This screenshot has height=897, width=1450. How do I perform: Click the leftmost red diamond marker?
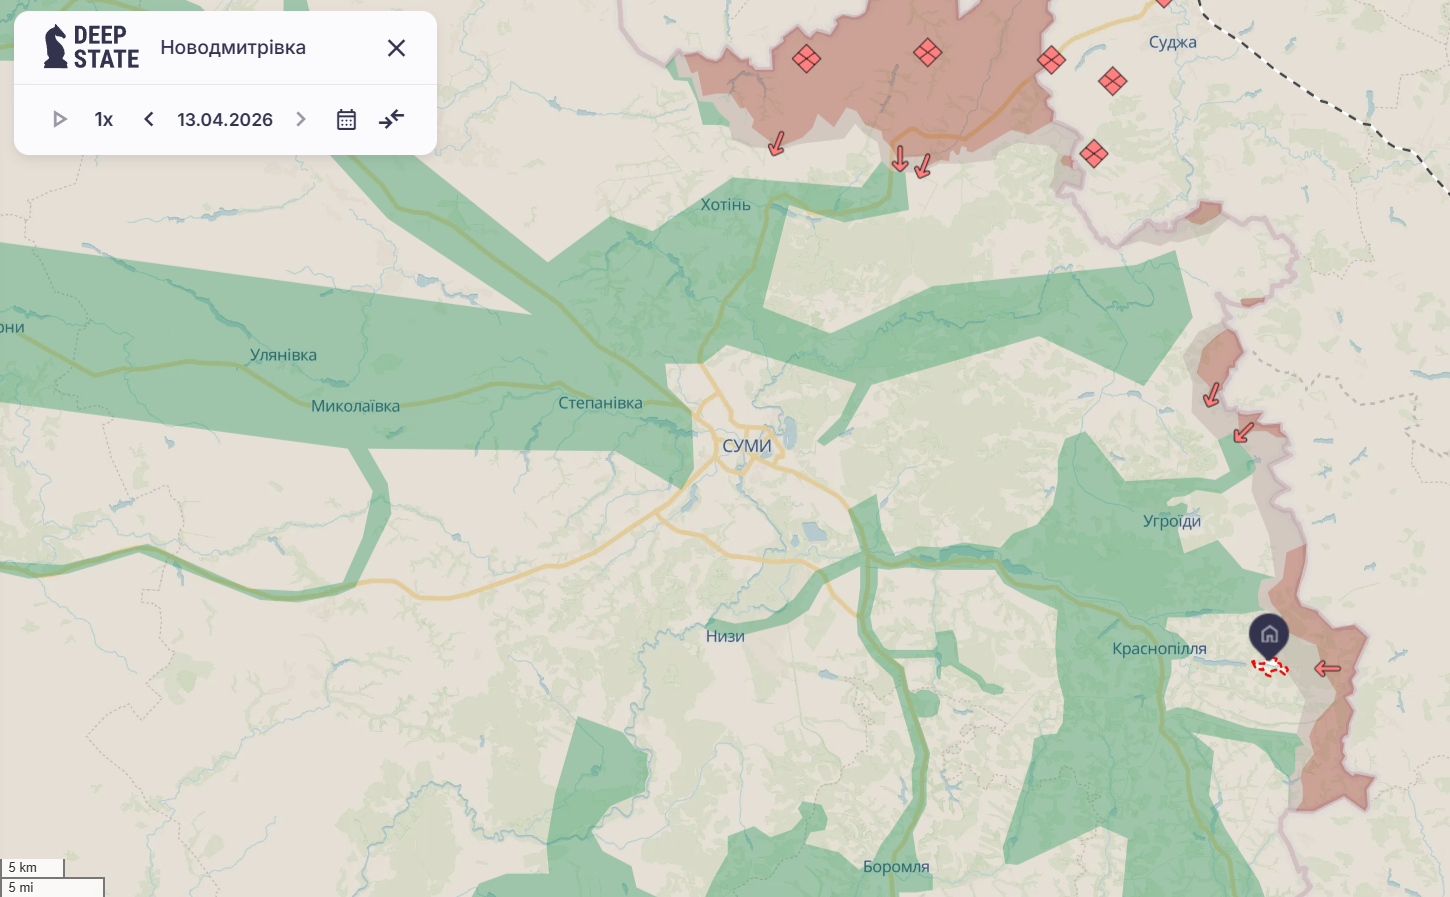pyautogui.click(x=806, y=59)
